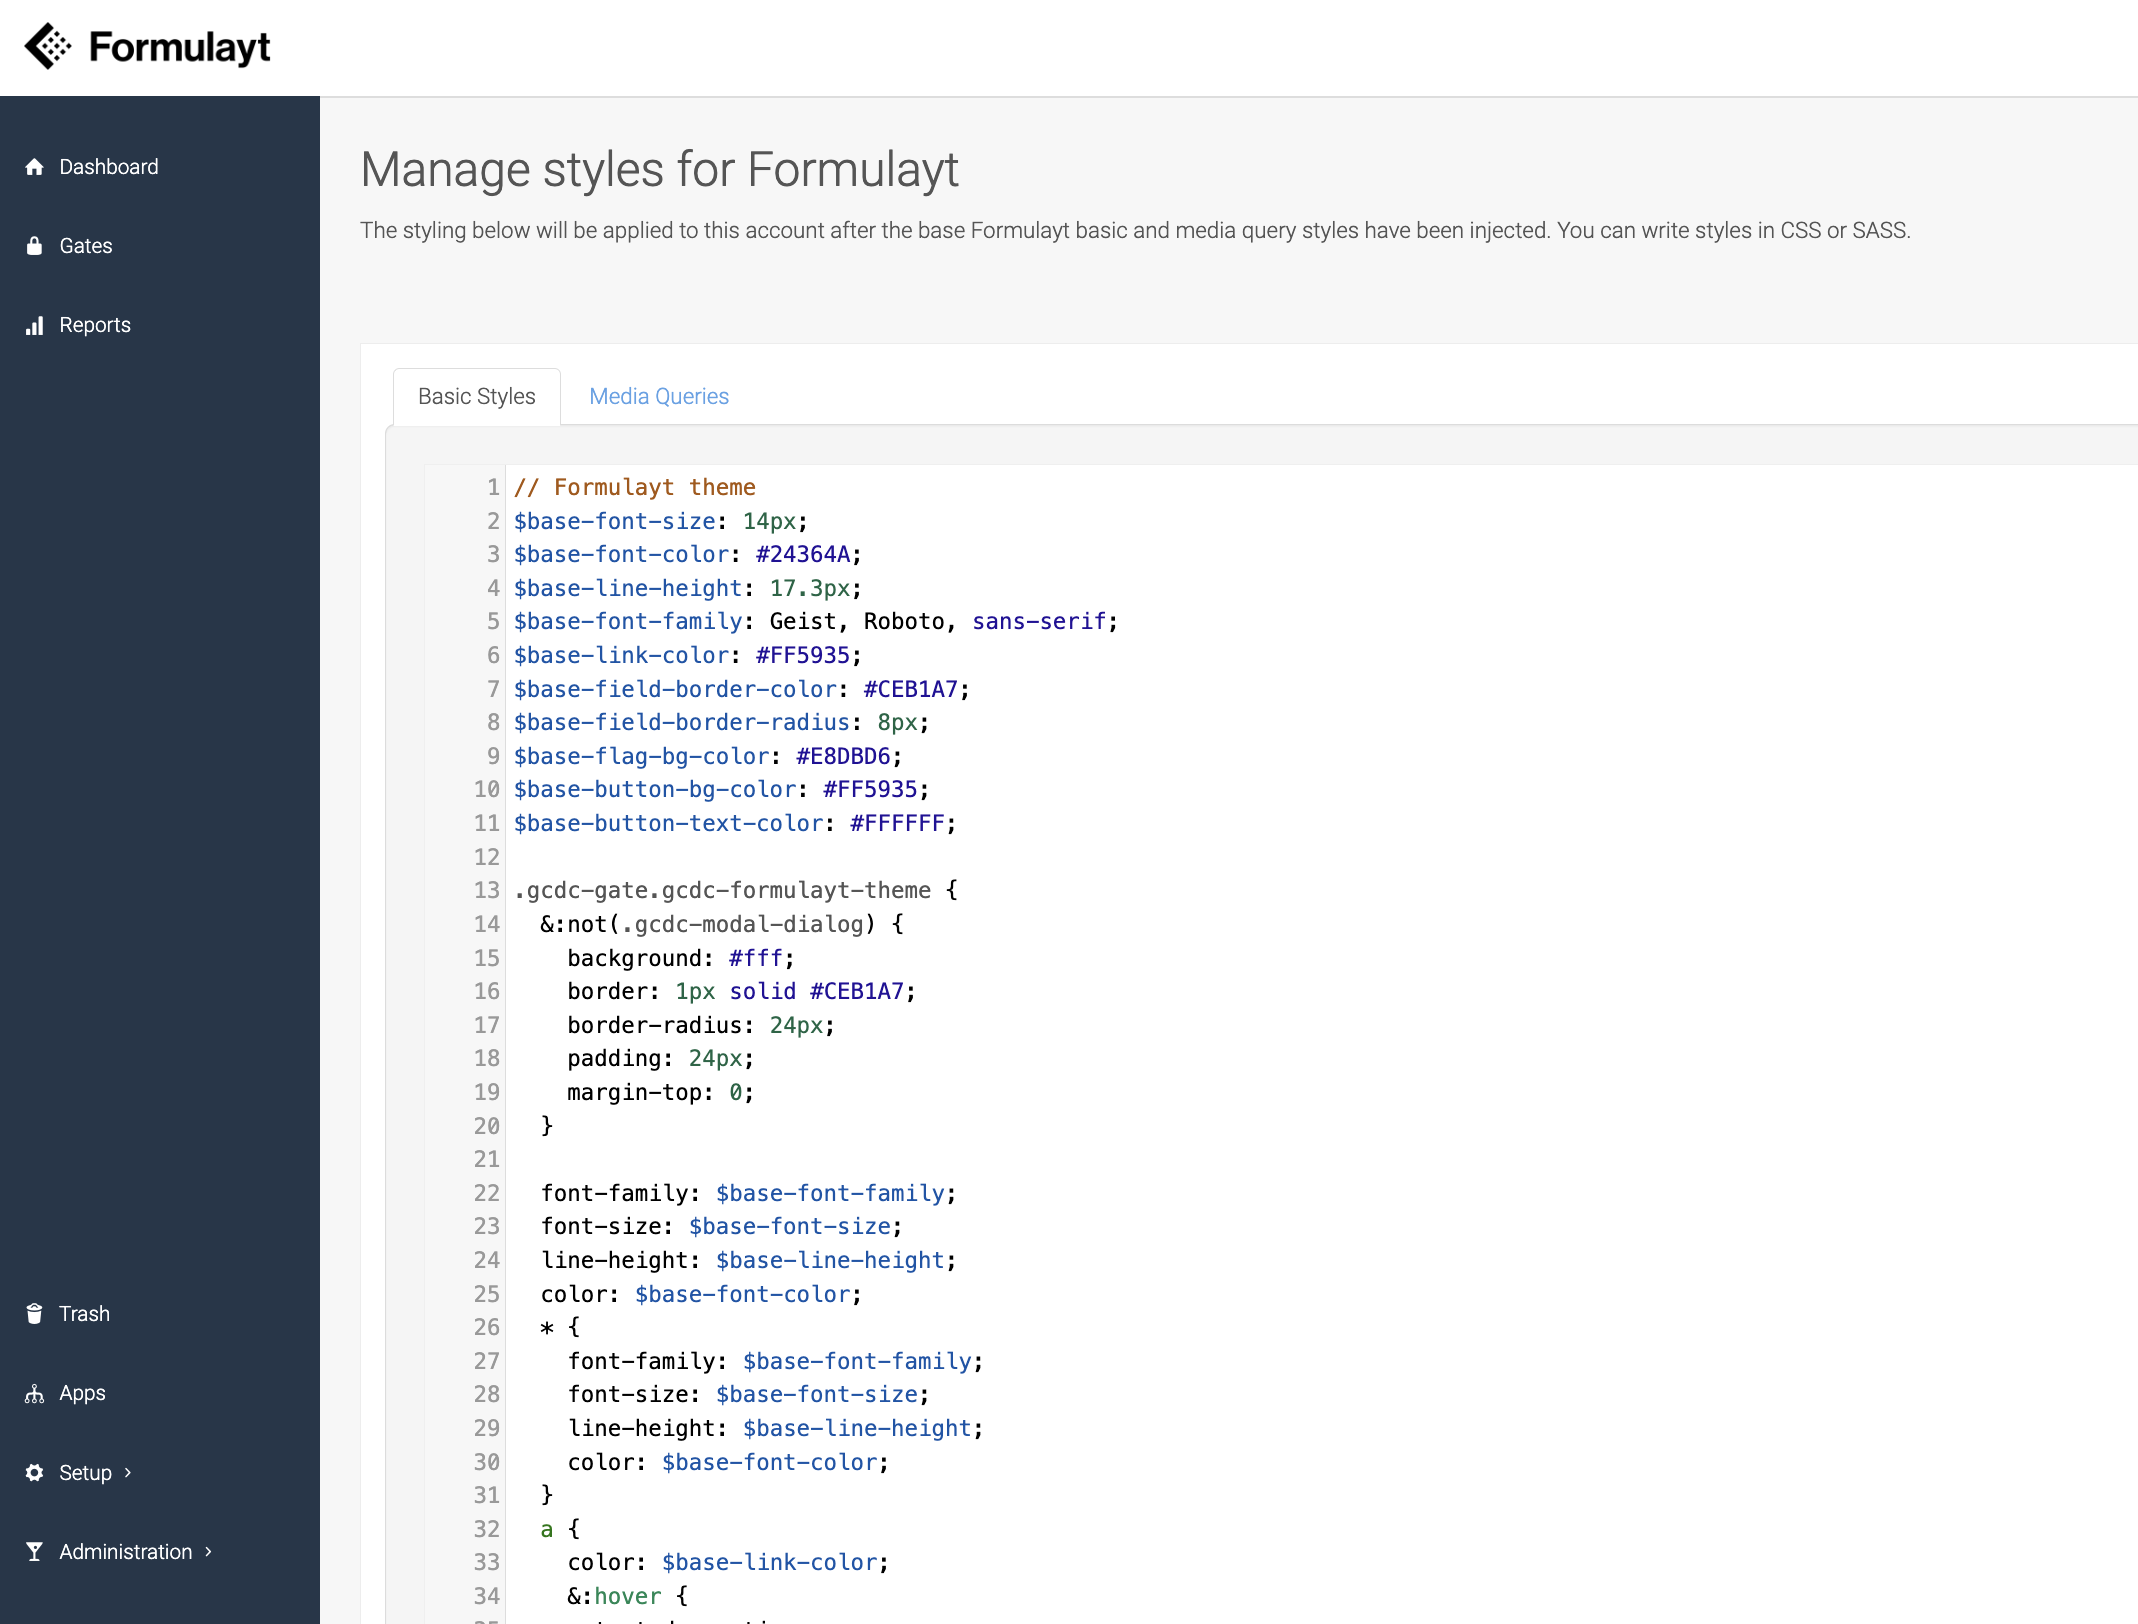Click the Formulayt diamond logo icon
2138x1624 pixels.
47,46
